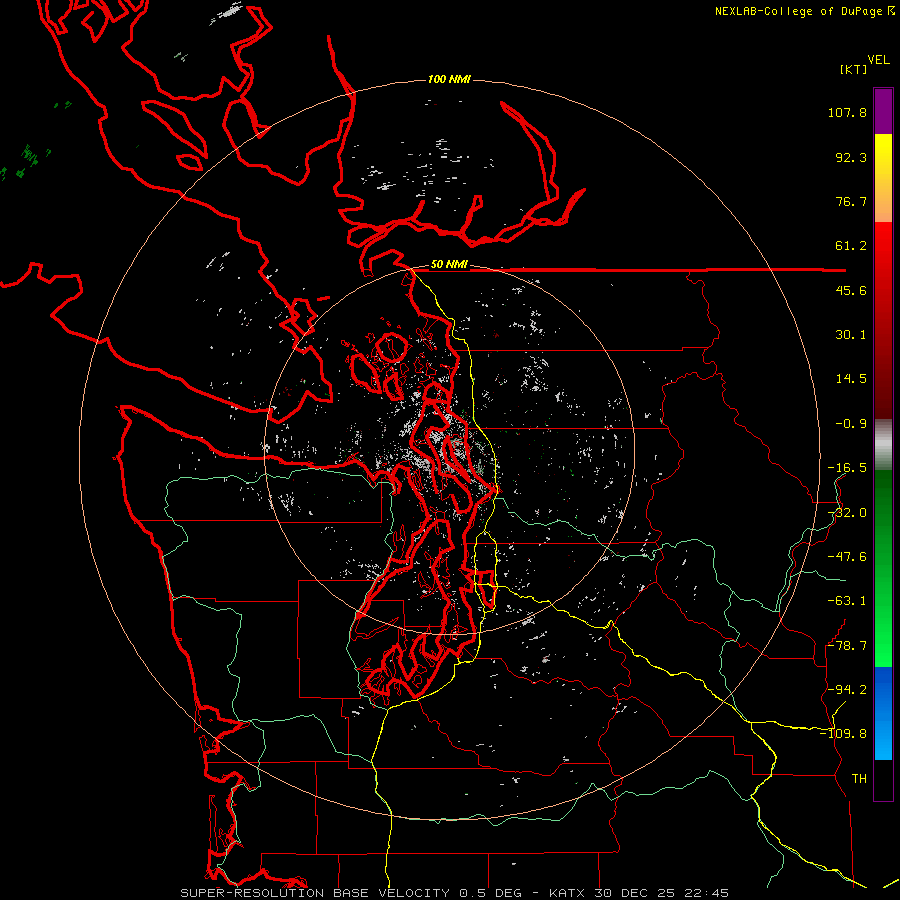Screen dimensions: 900x900
Task: Select the 92.3 velocity scale value
Action: click(851, 157)
